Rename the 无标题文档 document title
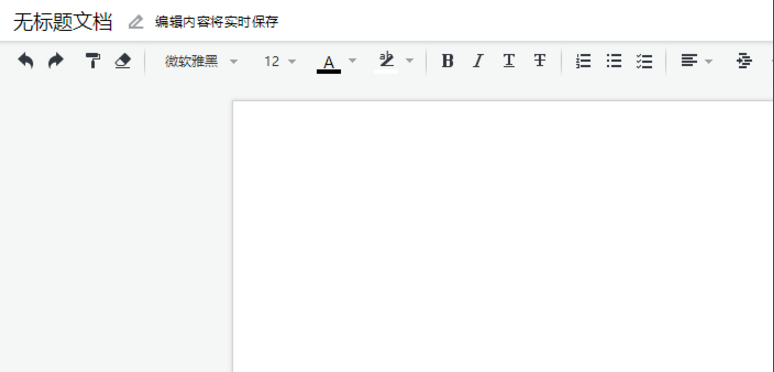This screenshot has height=372, width=774. coord(63,22)
